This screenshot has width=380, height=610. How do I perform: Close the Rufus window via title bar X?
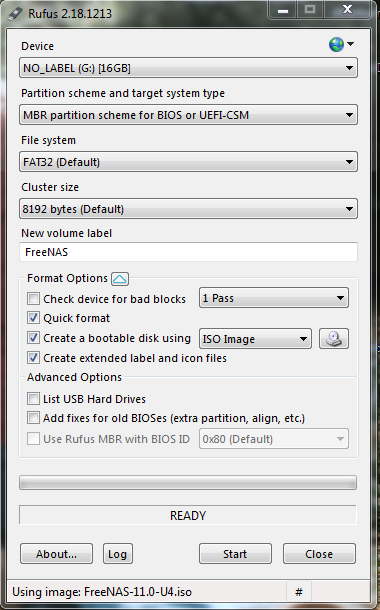pyautogui.click(x=347, y=10)
